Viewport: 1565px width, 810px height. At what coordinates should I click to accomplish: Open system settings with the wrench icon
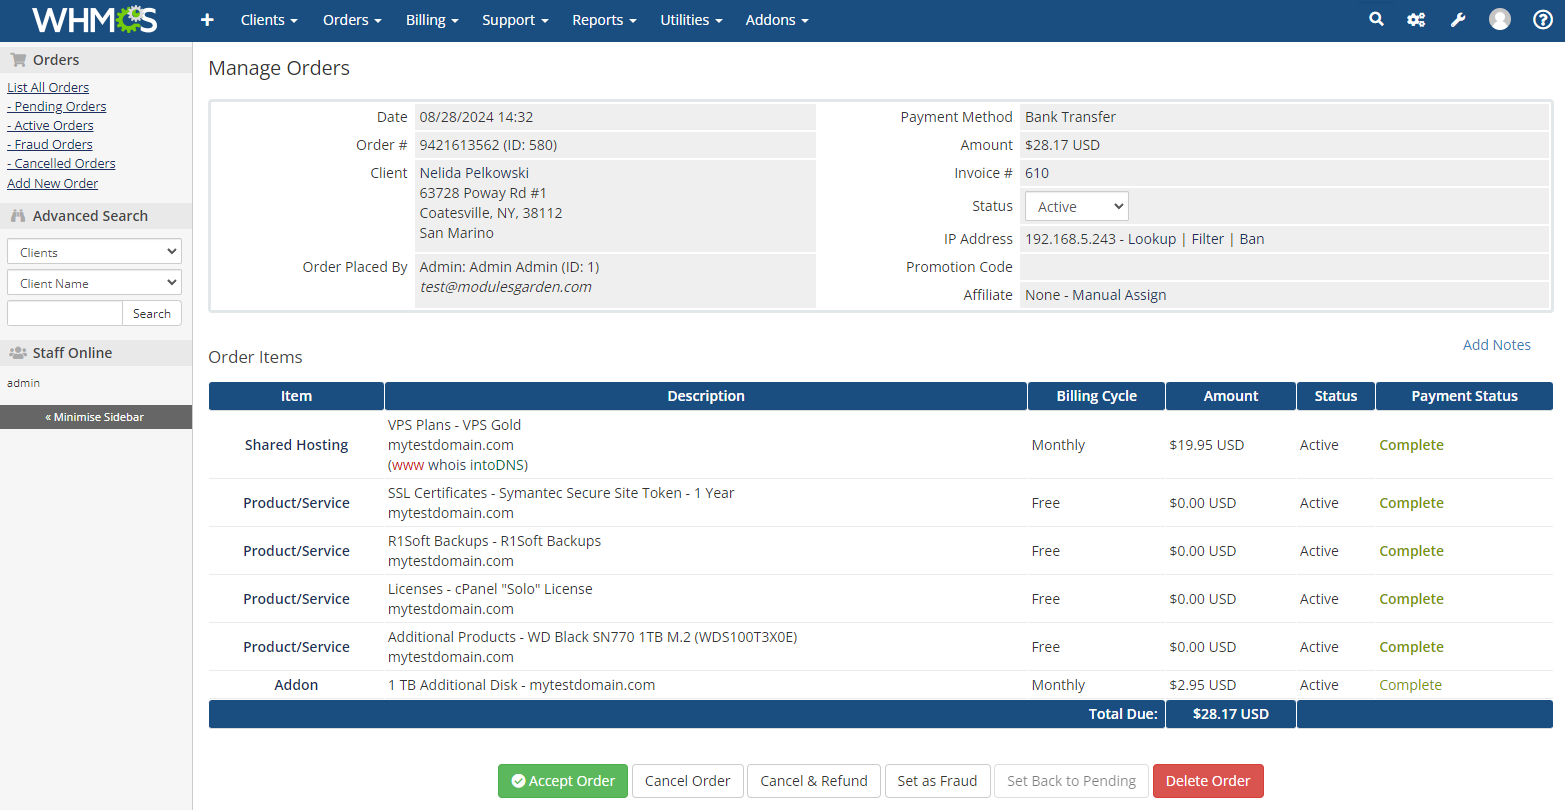(1458, 18)
